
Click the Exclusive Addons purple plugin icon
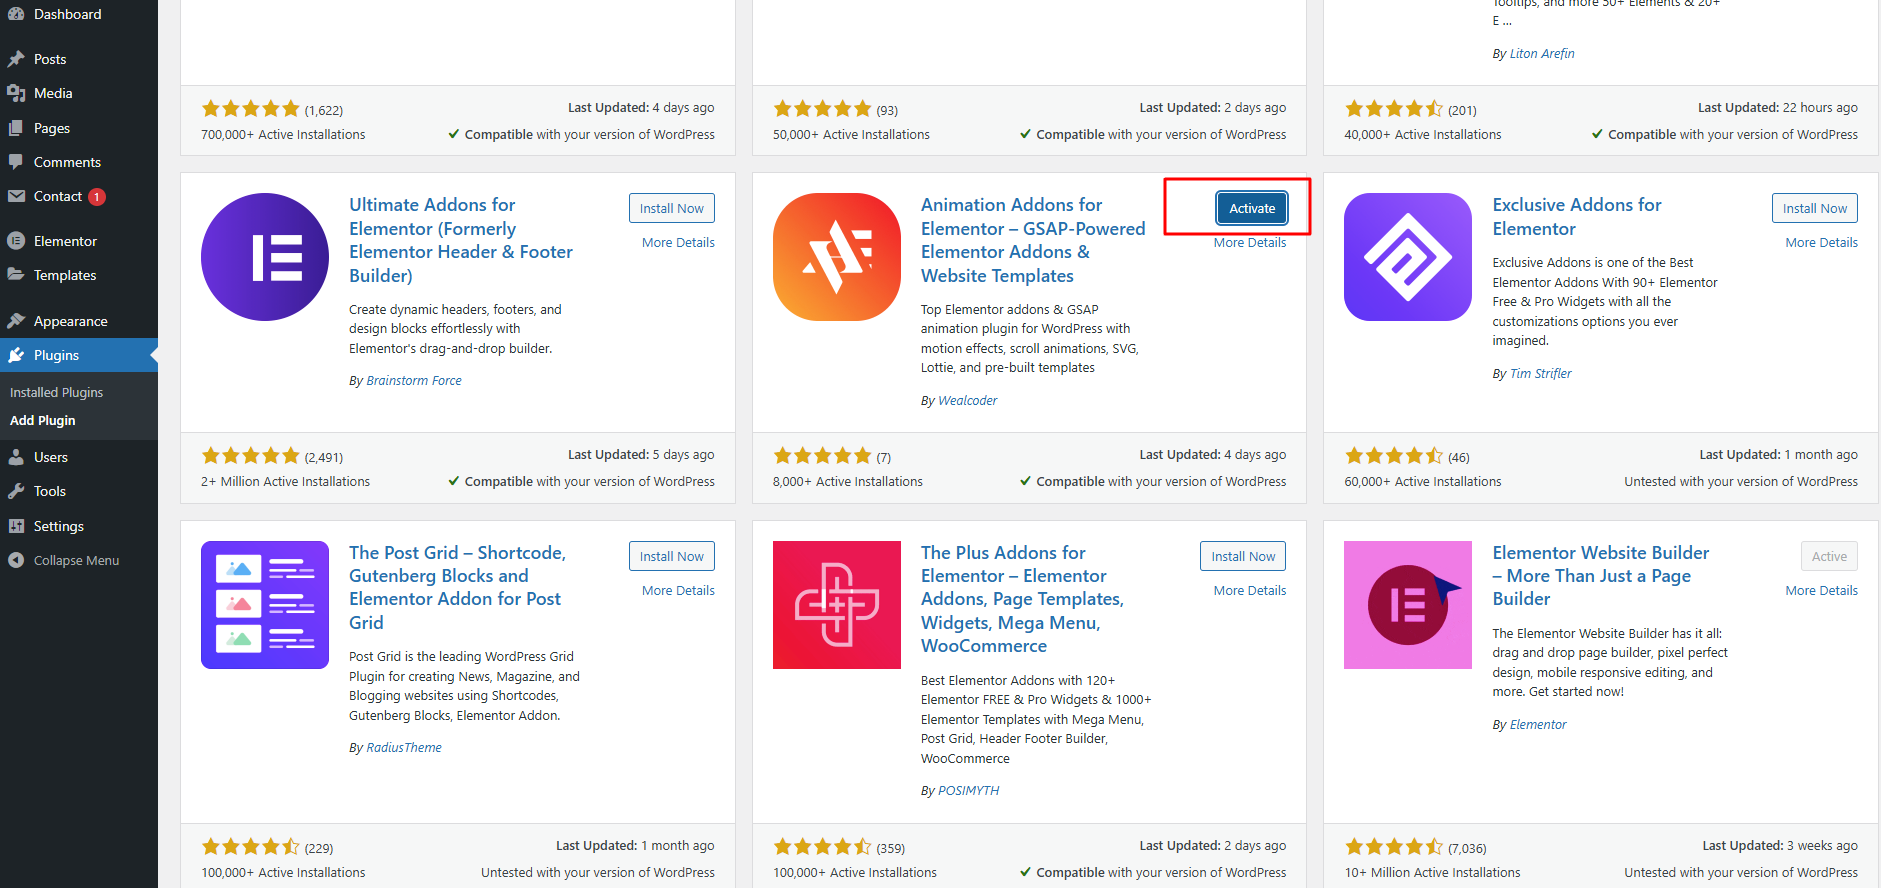click(1408, 257)
